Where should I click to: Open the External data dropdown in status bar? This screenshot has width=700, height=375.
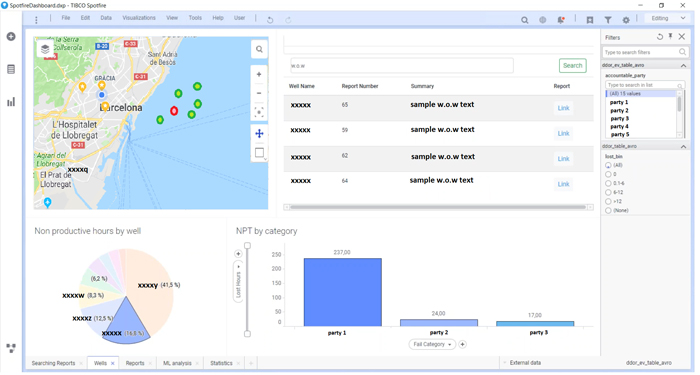click(x=522, y=363)
